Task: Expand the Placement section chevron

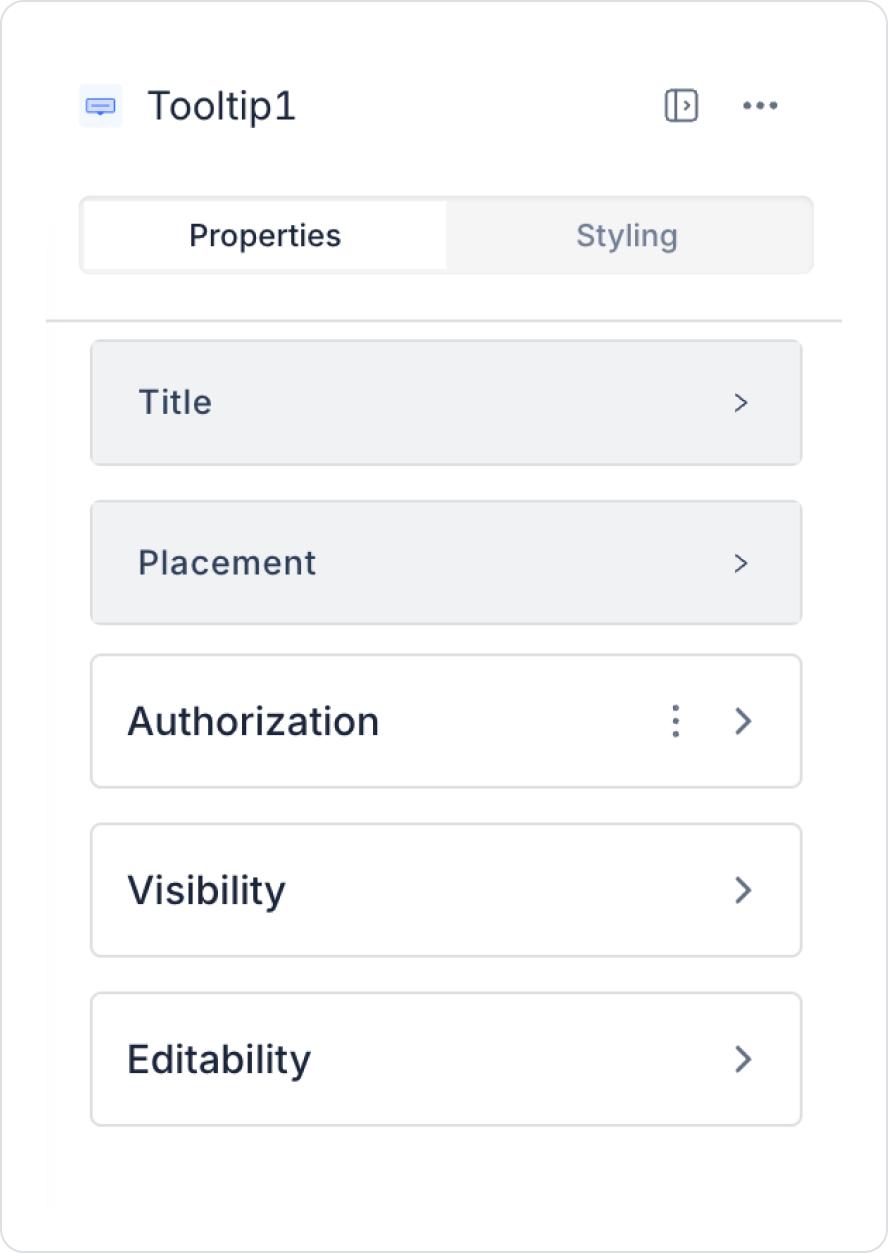Action: pyautogui.click(x=741, y=563)
